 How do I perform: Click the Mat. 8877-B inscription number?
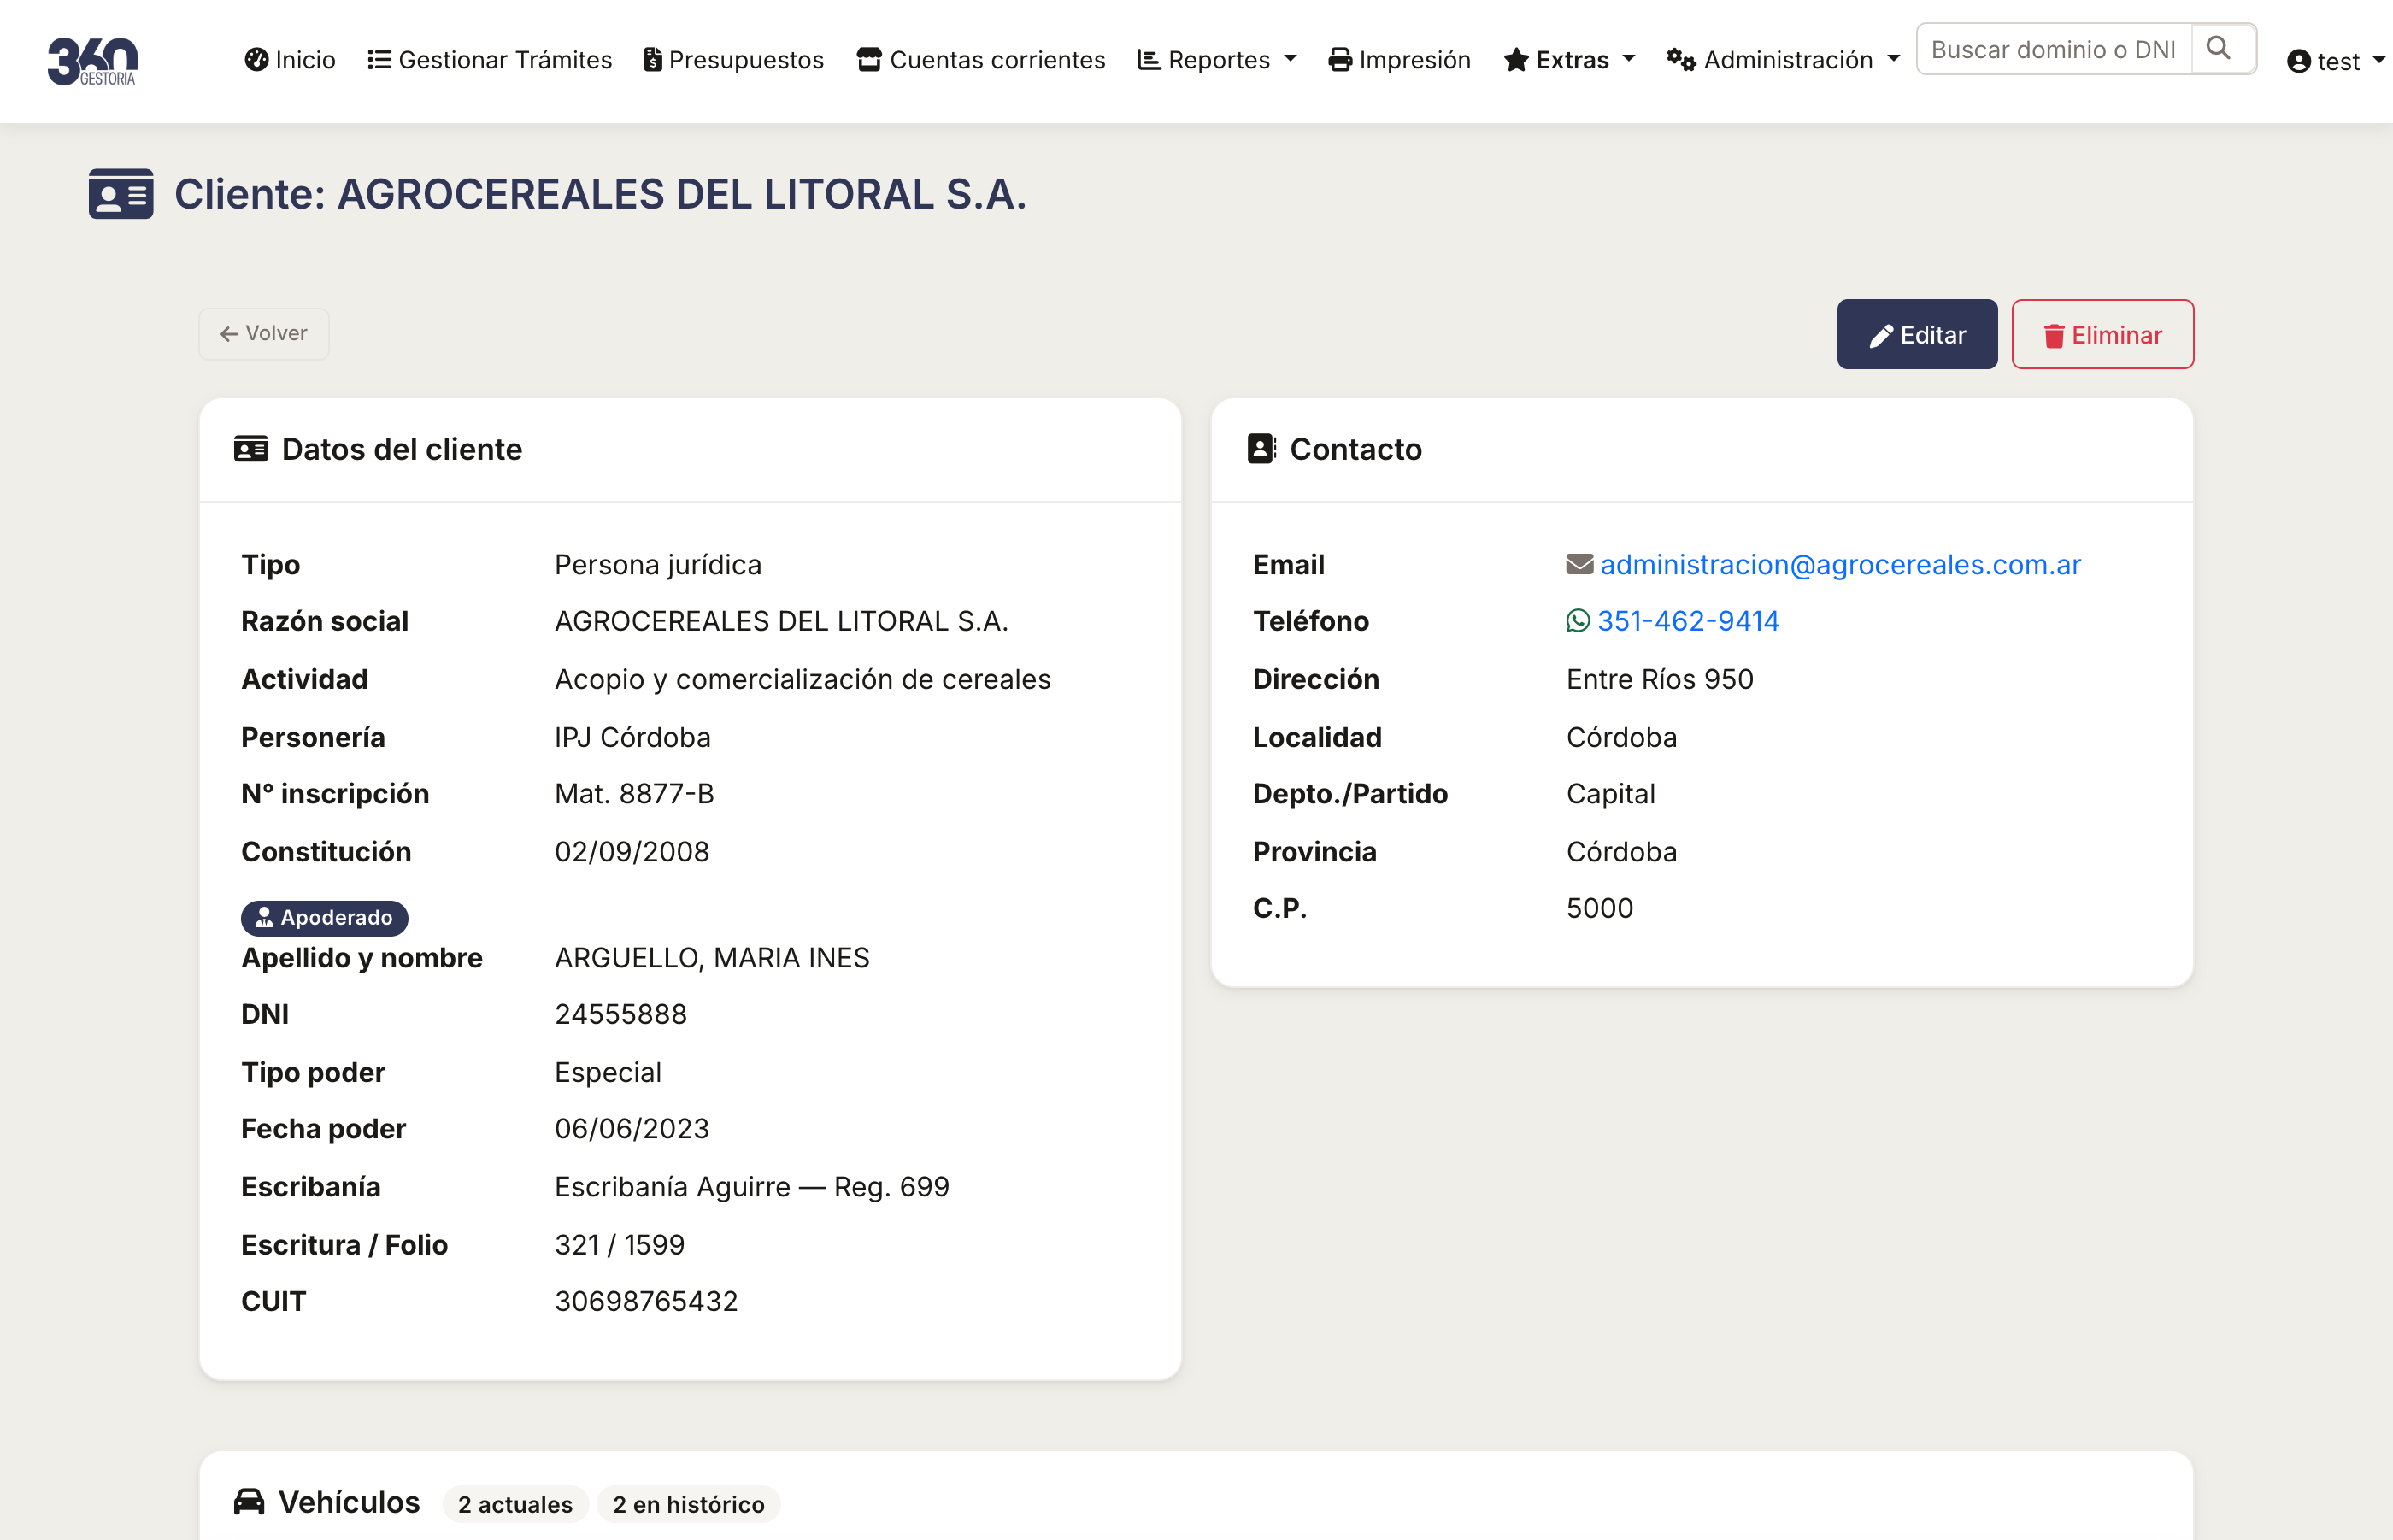pos(634,794)
